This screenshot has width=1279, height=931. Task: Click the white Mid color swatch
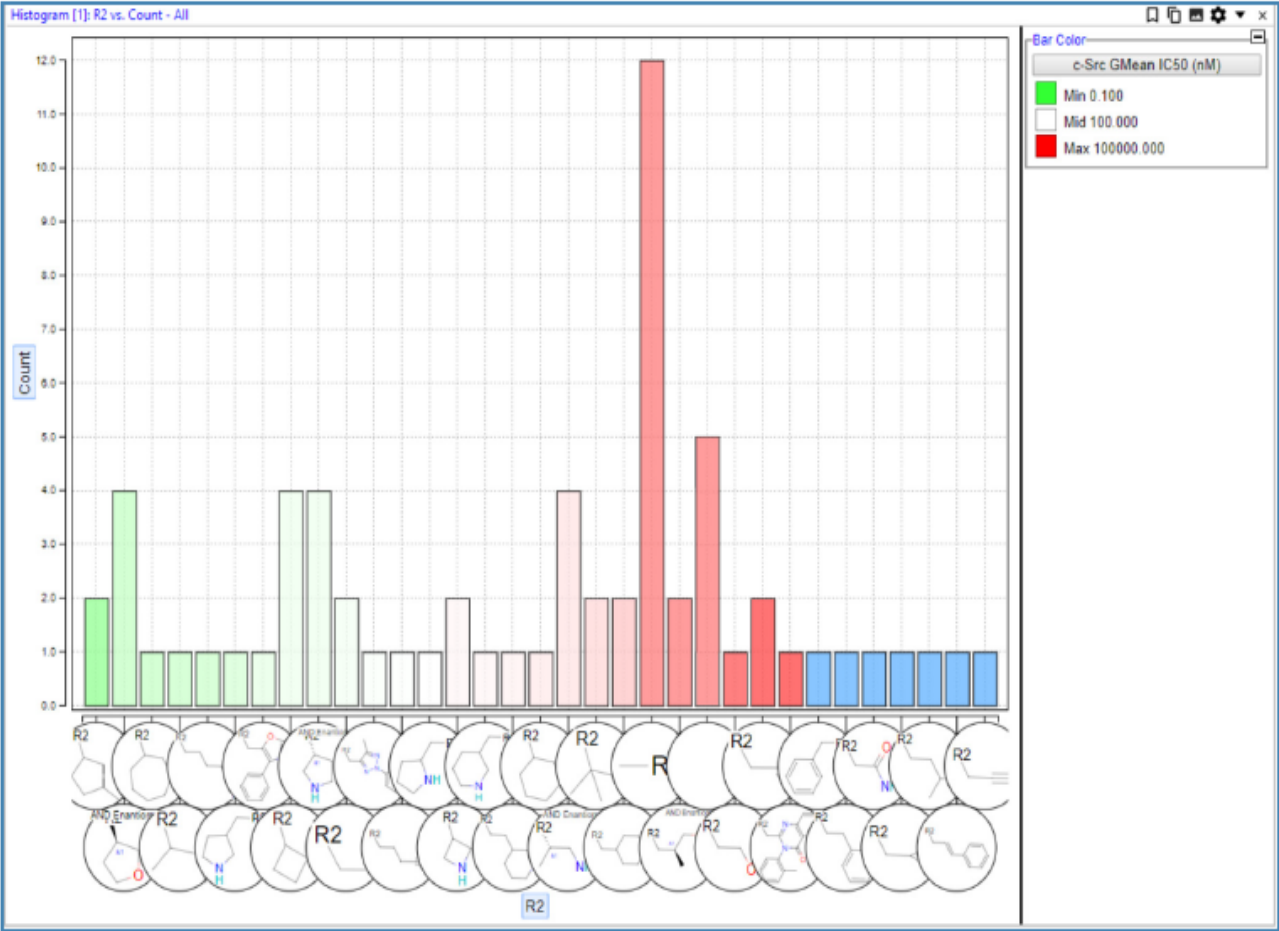(x=1047, y=122)
